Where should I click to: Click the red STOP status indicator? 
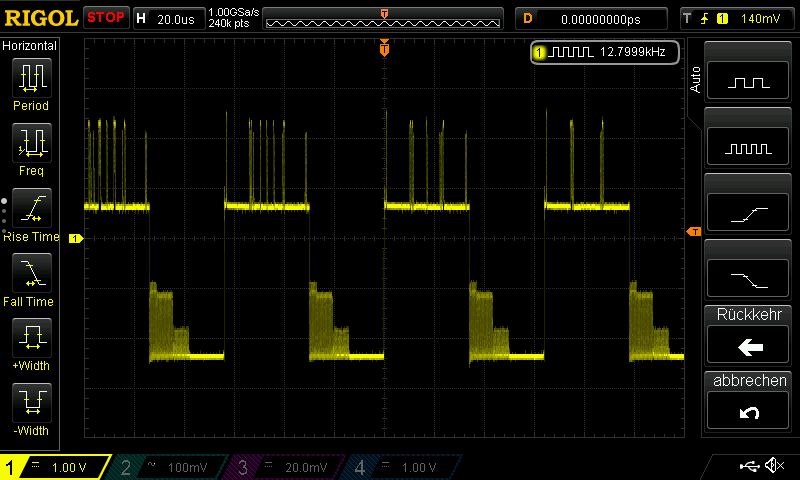pos(105,18)
